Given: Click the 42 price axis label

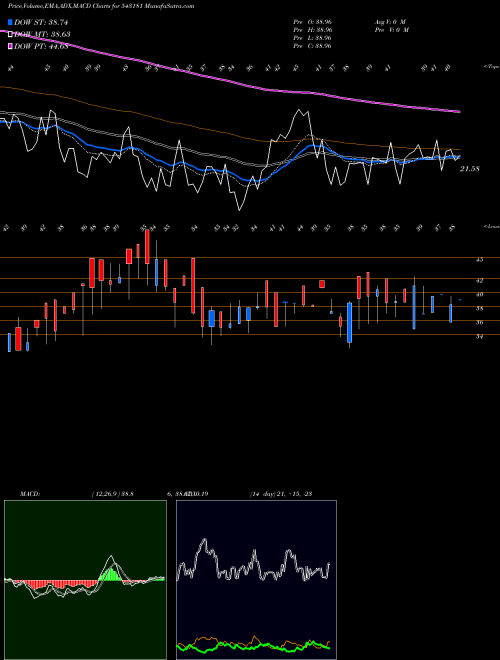Looking at the screenshot, I should tap(479, 280).
